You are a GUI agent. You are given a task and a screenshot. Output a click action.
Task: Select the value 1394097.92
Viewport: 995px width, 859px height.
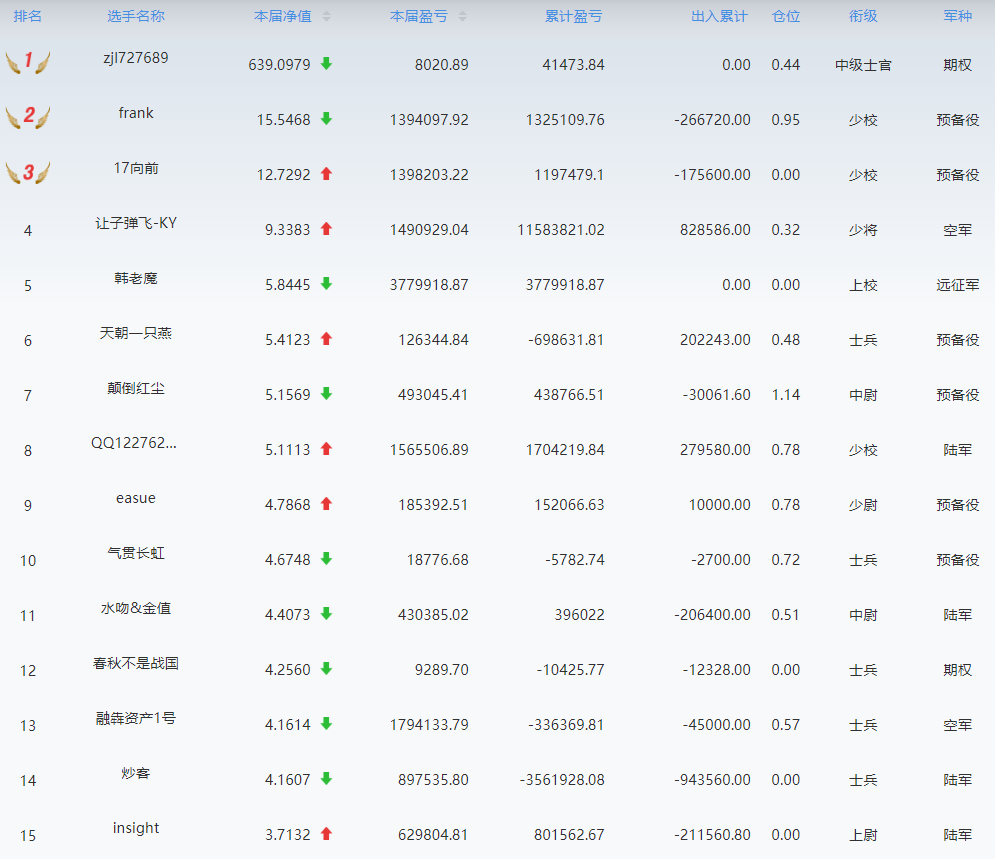[429, 120]
